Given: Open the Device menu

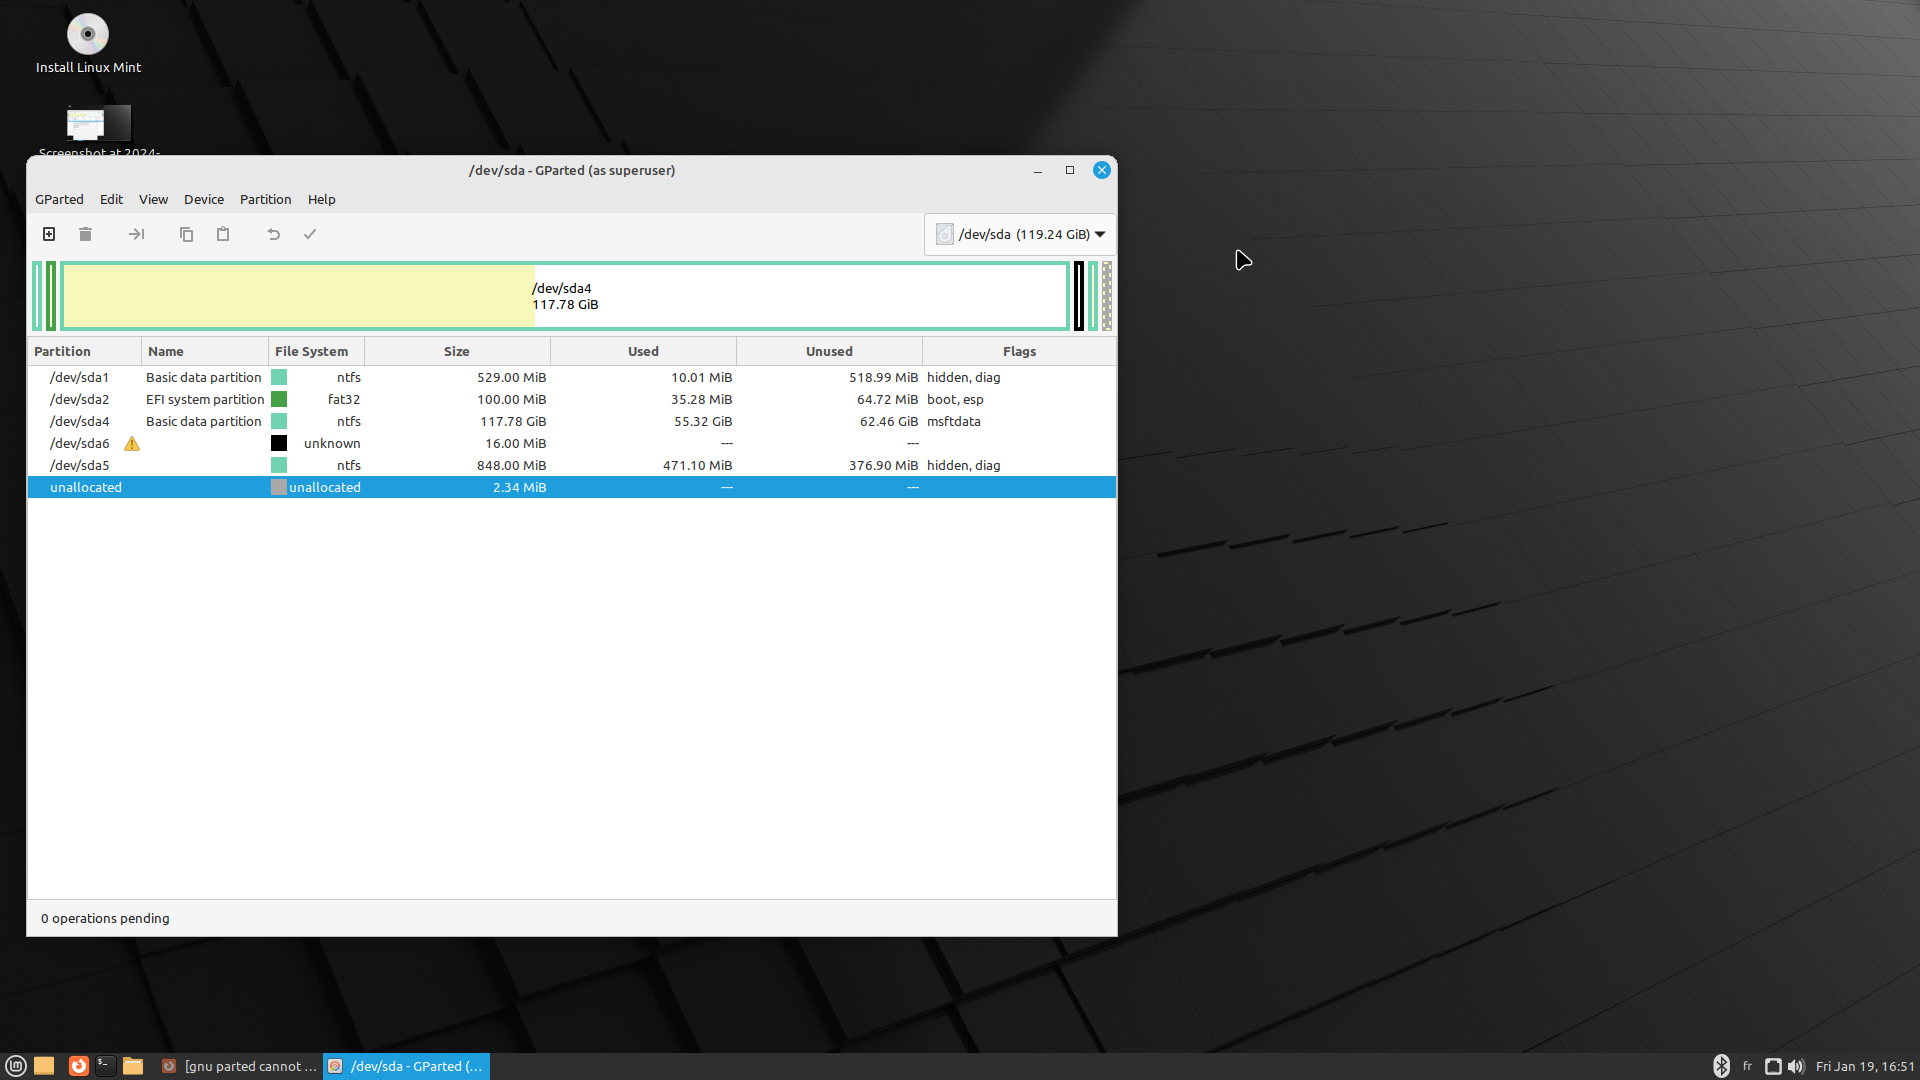Looking at the screenshot, I should point(204,199).
